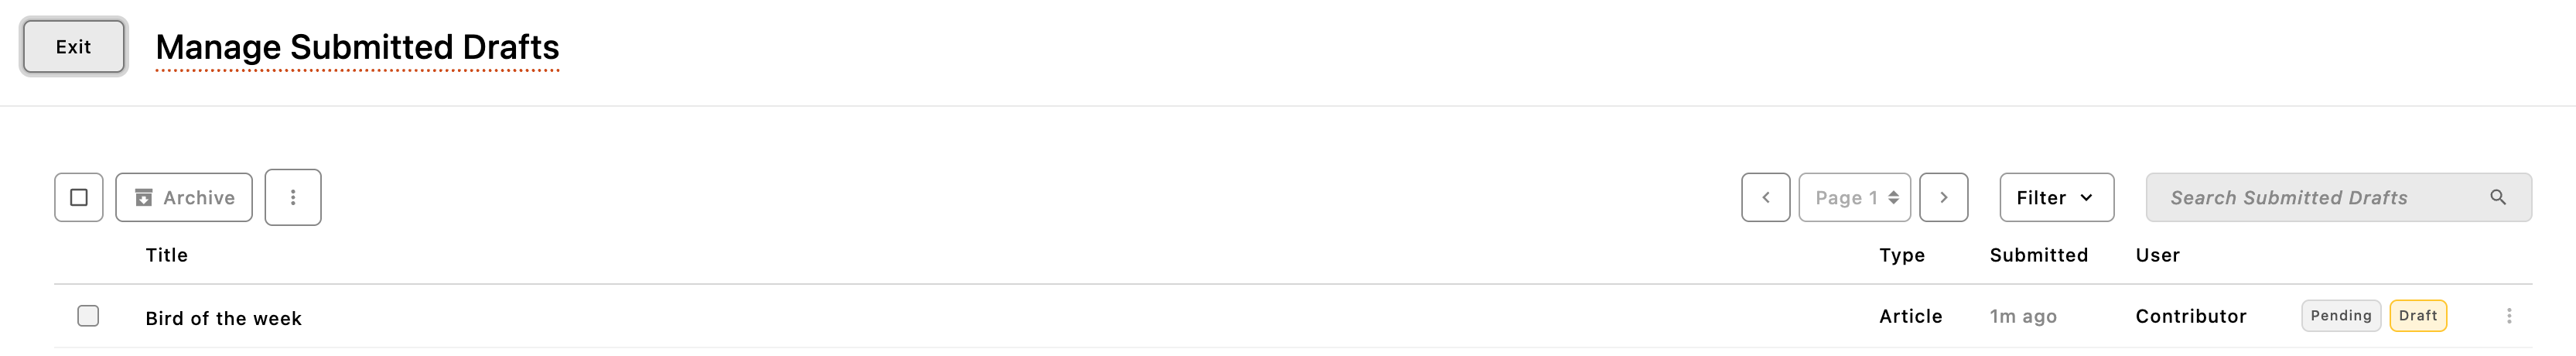This screenshot has height=356, width=2576.
Task: Select the Bird of the week checkbox
Action: [x=88, y=316]
